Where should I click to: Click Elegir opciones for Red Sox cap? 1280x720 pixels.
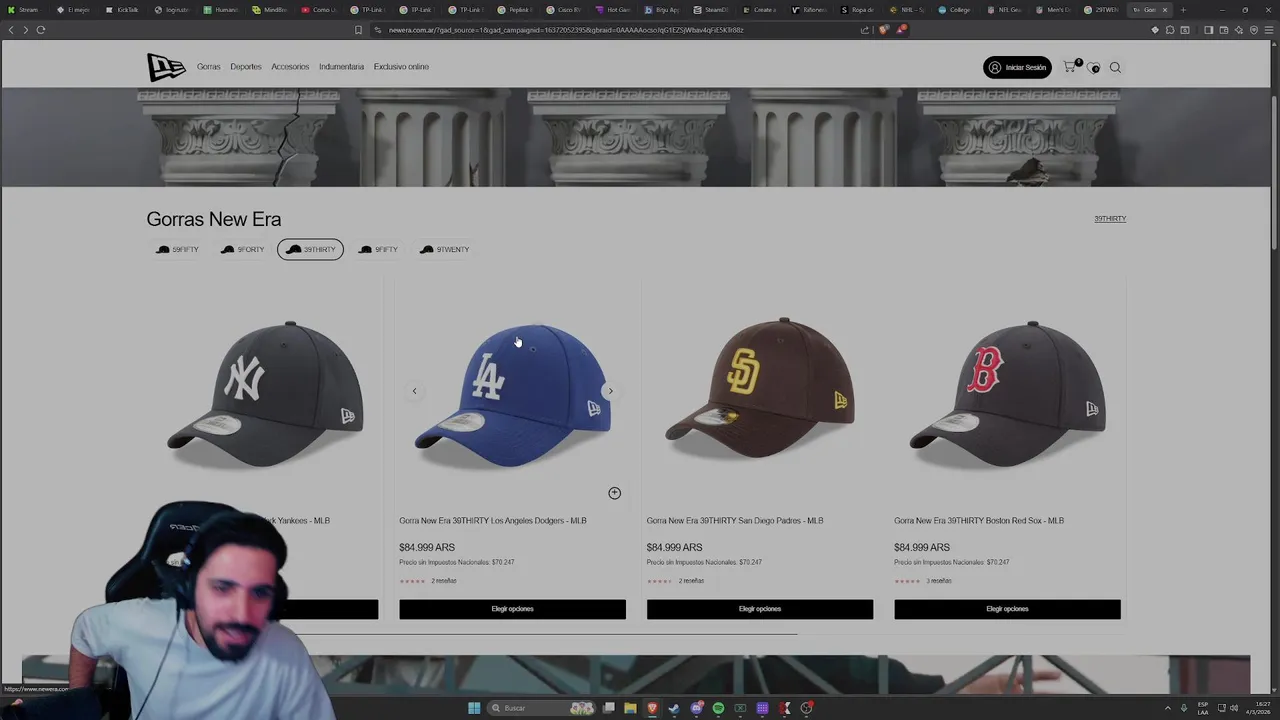(1007, 609)
